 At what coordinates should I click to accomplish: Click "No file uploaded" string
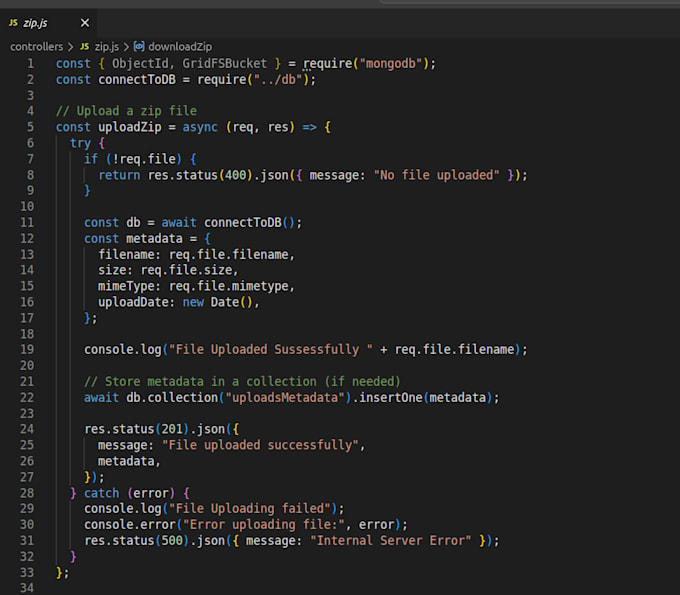(437, 175)
